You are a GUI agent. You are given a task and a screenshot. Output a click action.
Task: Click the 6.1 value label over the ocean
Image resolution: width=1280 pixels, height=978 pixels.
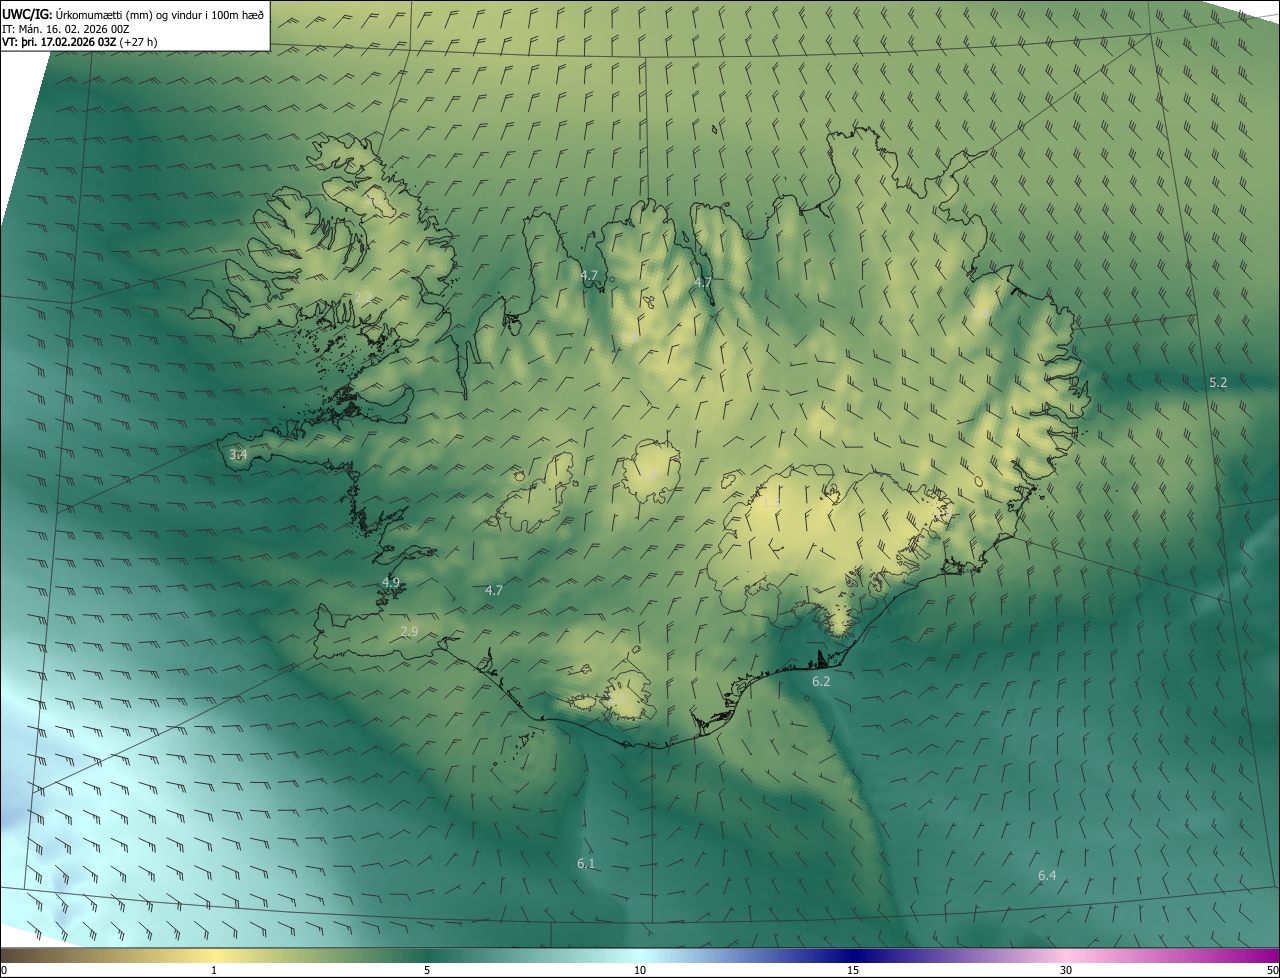click(586, 864)
